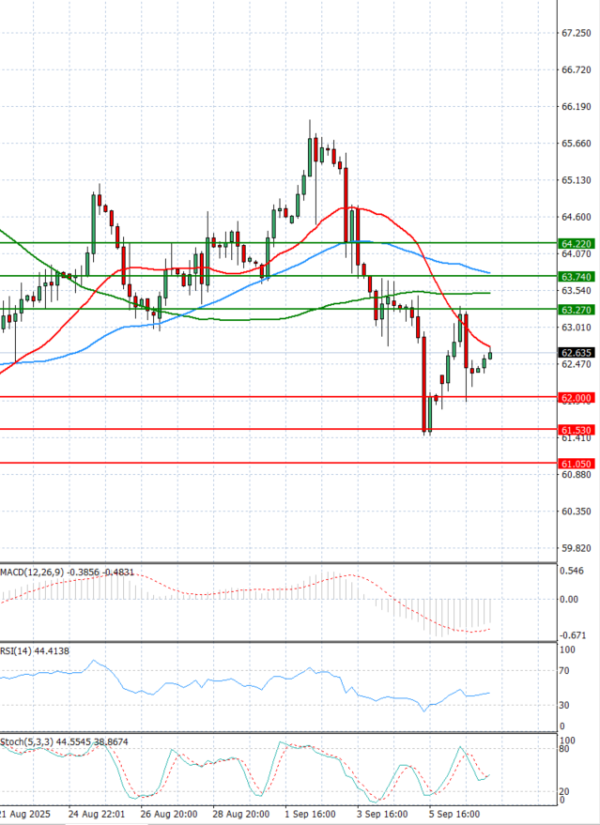Screen dimensions: 600x825
Task: Click the Stochastic scale value 20
Action: 565,792
